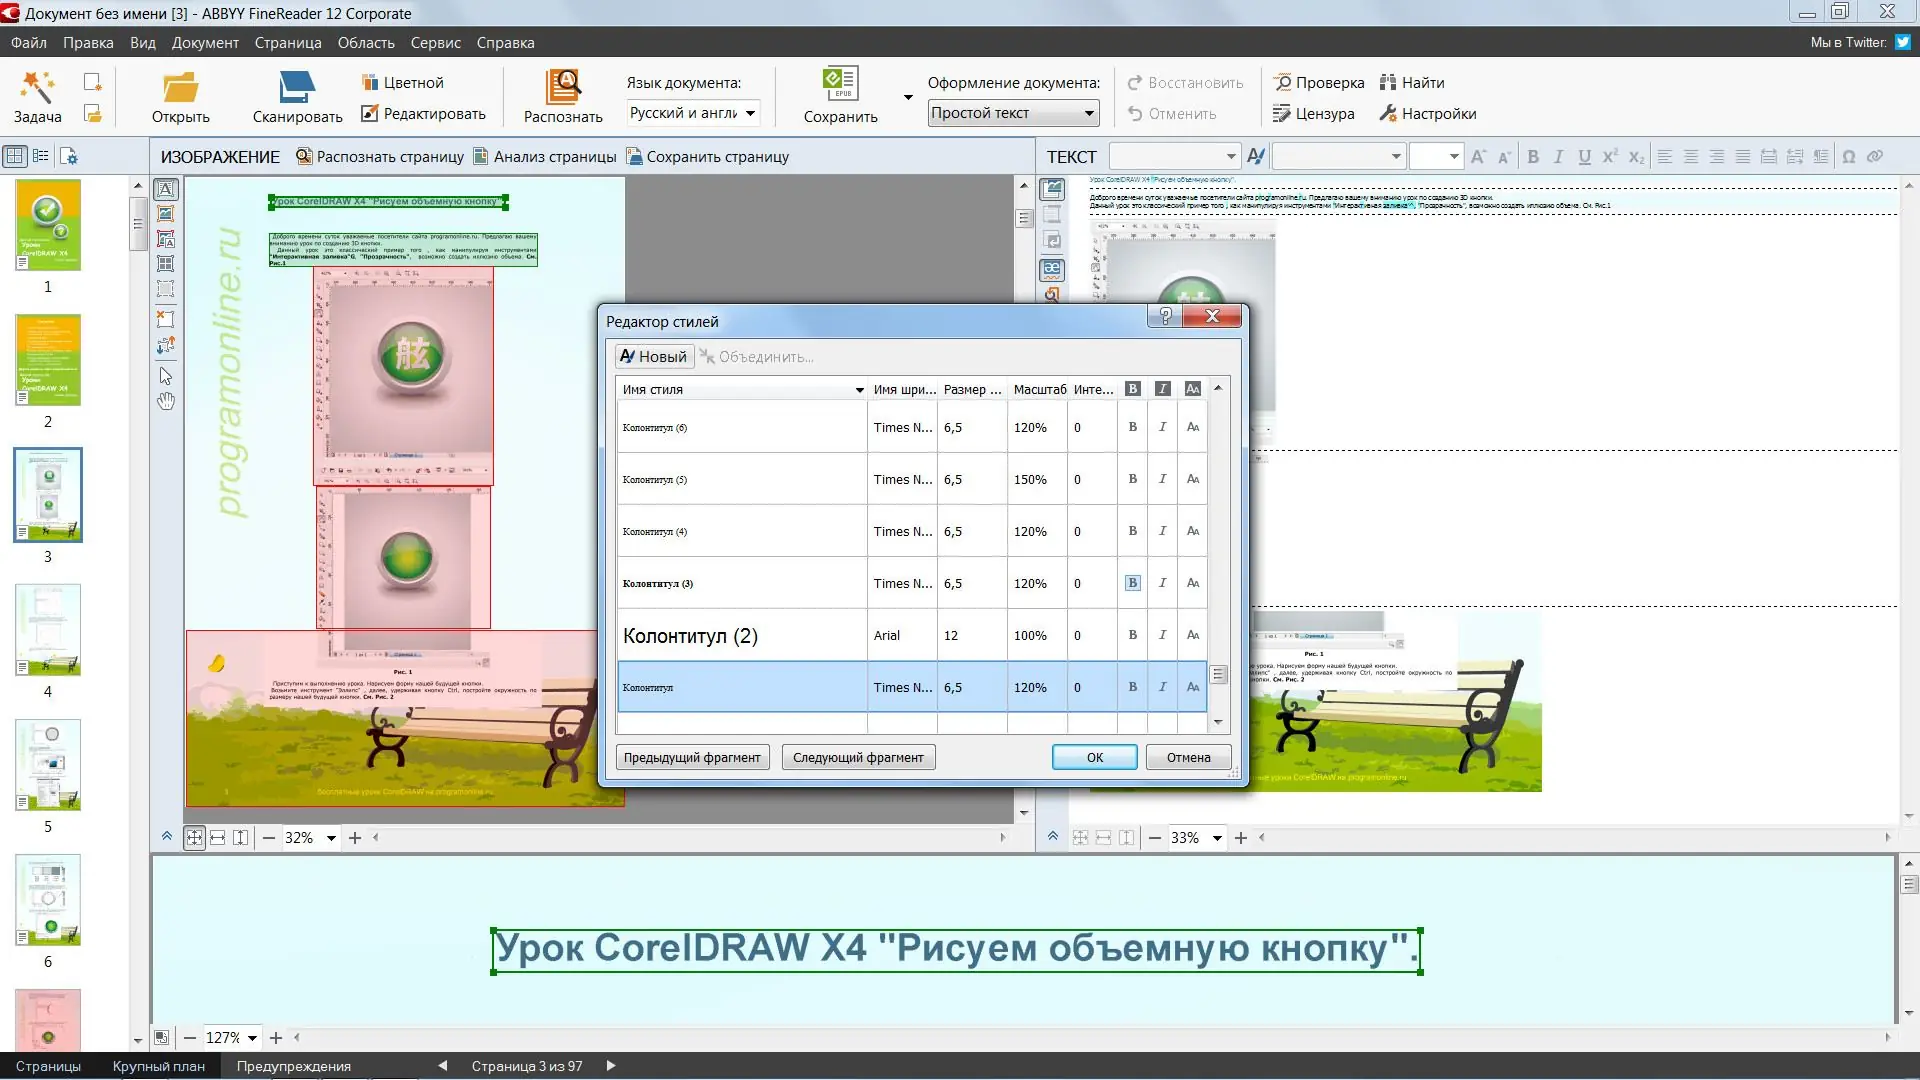This screenshot has width=1920, height=1080.
Task: Toggle small caps for Колонтитул (6) style
Action: coord(1193,427)
